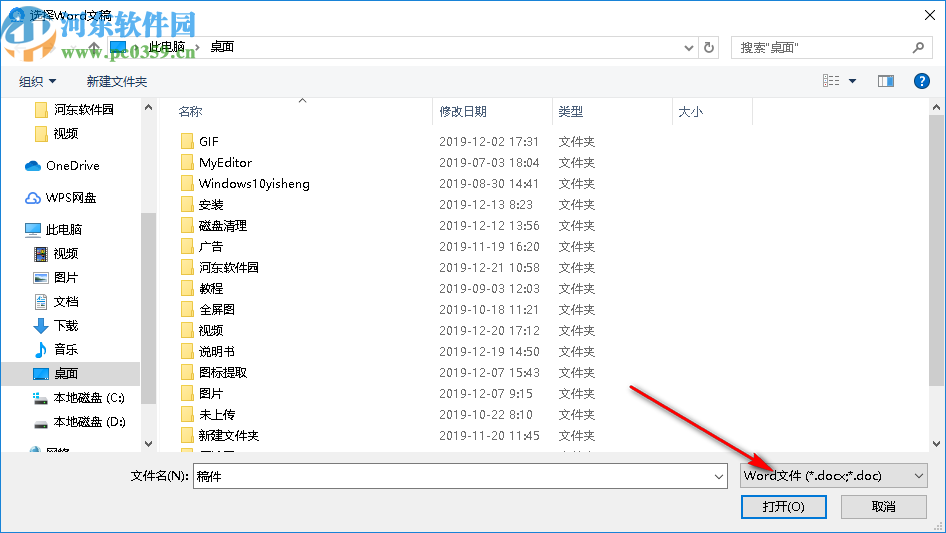
Task: Select 河东软件园 quick access folder in sidebar
Action: [74, 109]
